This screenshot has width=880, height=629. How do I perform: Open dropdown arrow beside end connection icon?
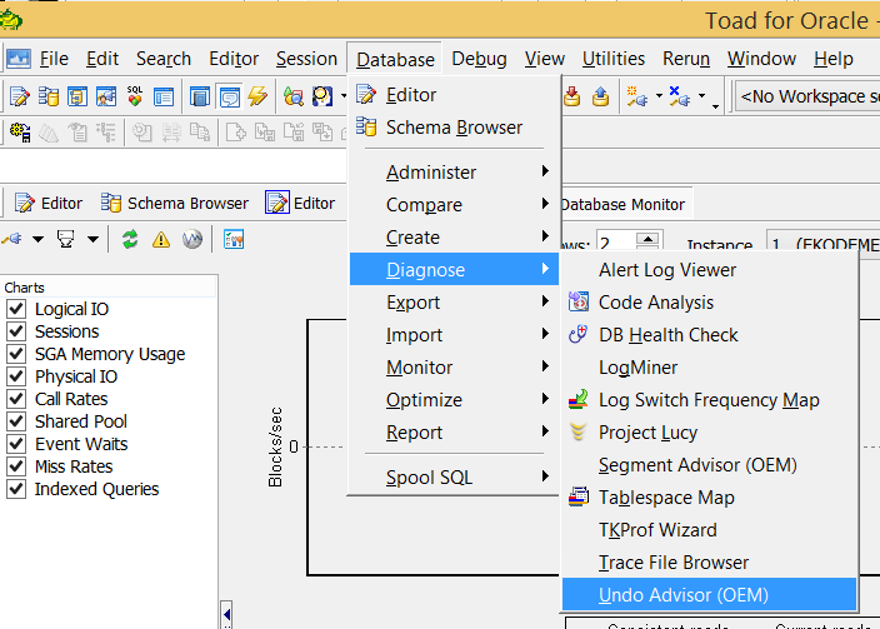(x=702, y=97)
